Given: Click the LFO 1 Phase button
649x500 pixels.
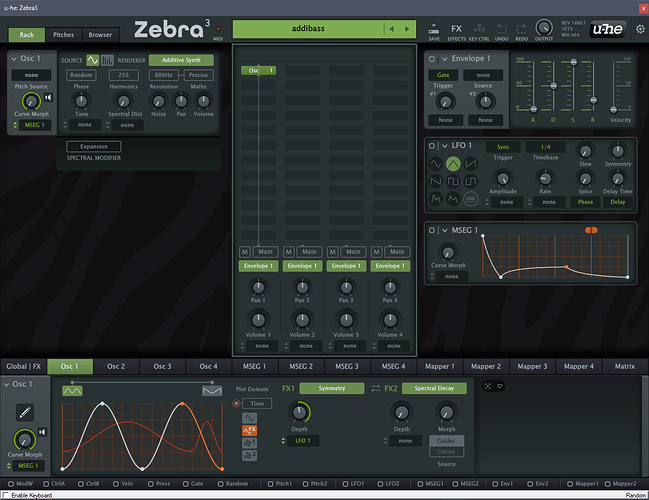Looking at the screenshot, I should (585, 202).
